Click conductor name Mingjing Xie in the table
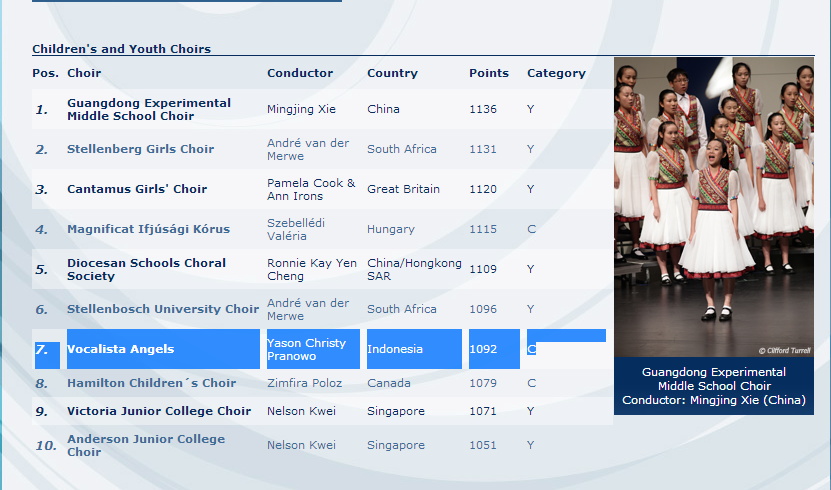This screenshot has width=831, height=490. click(x=301, y=109)
